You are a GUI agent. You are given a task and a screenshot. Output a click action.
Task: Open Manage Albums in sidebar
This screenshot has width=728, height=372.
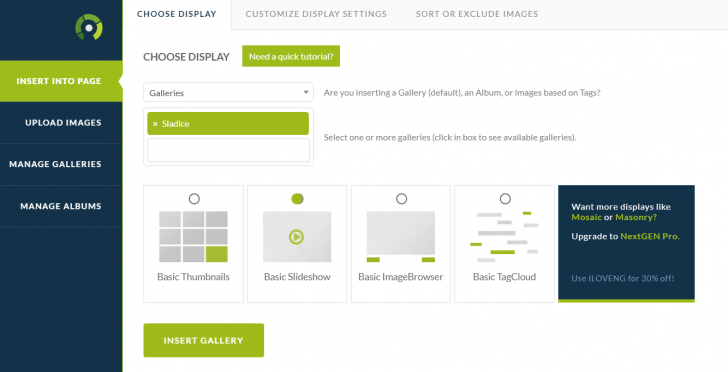tap(61, 206)
